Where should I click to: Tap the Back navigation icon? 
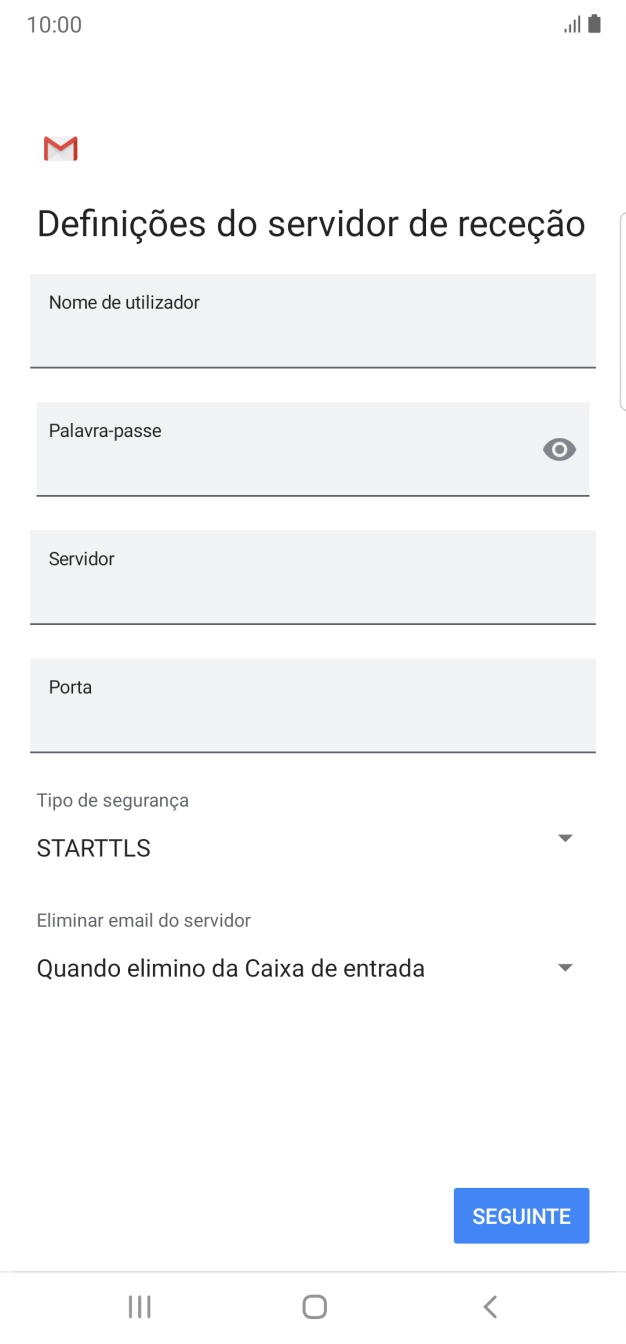(489, 1305)
